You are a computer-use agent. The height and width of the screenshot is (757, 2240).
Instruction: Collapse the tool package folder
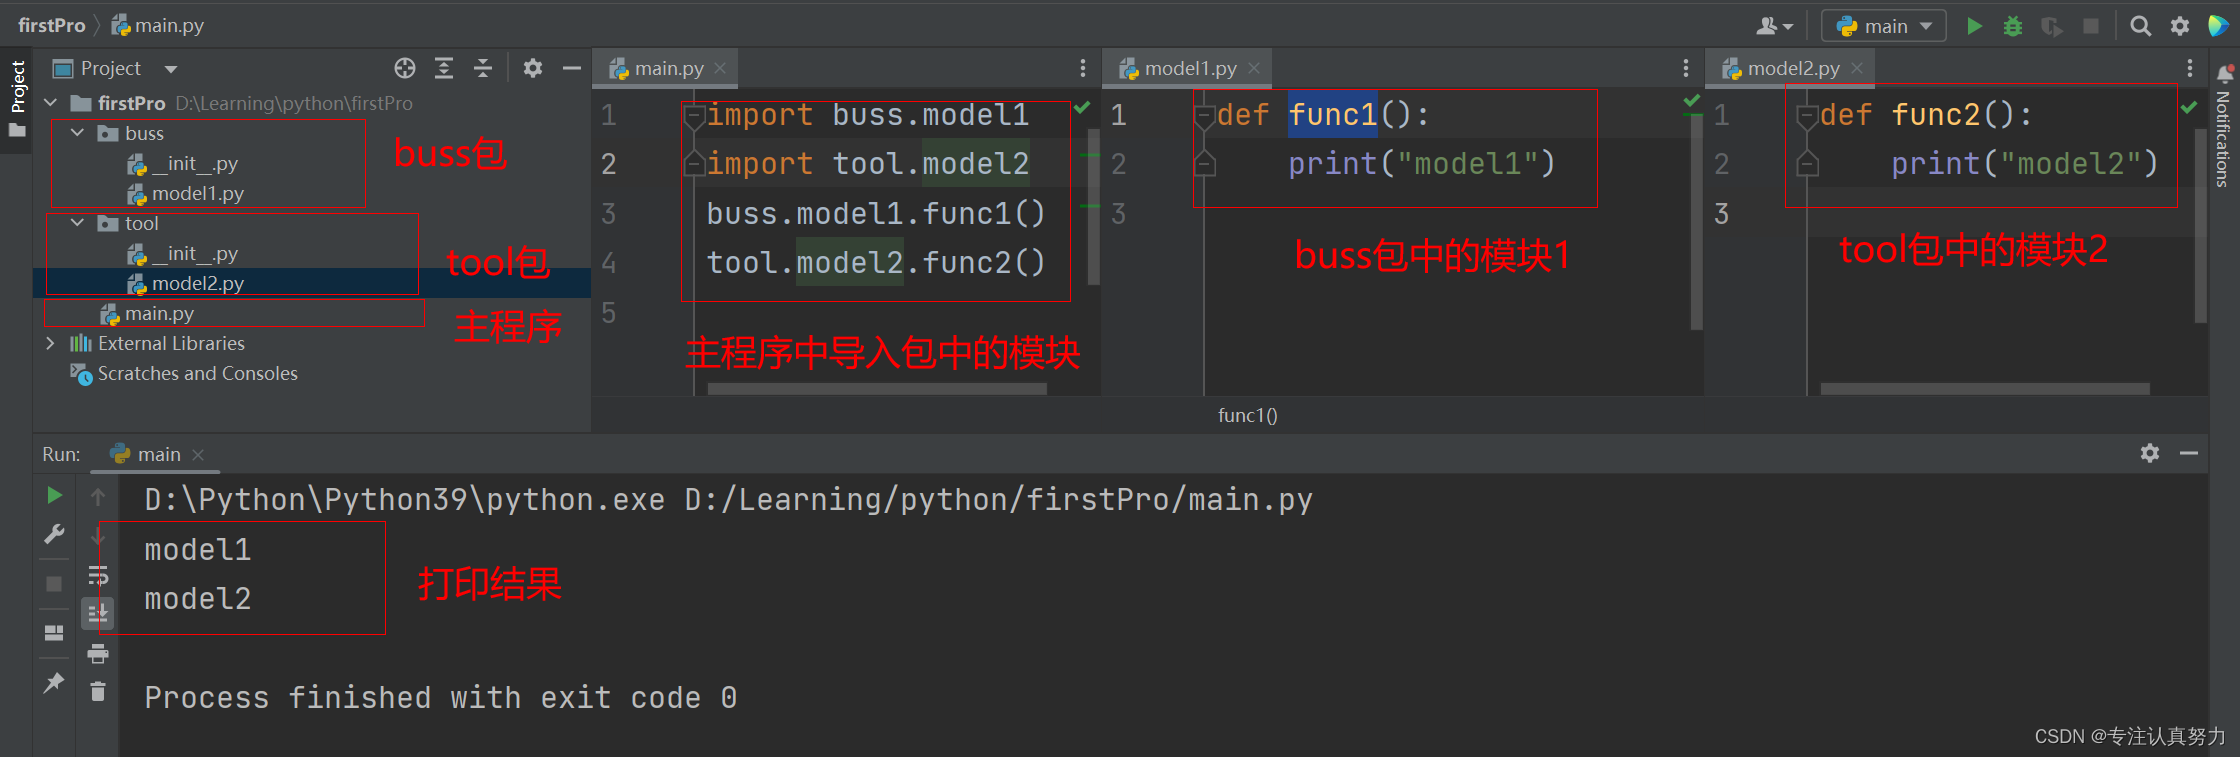point(78,223)
